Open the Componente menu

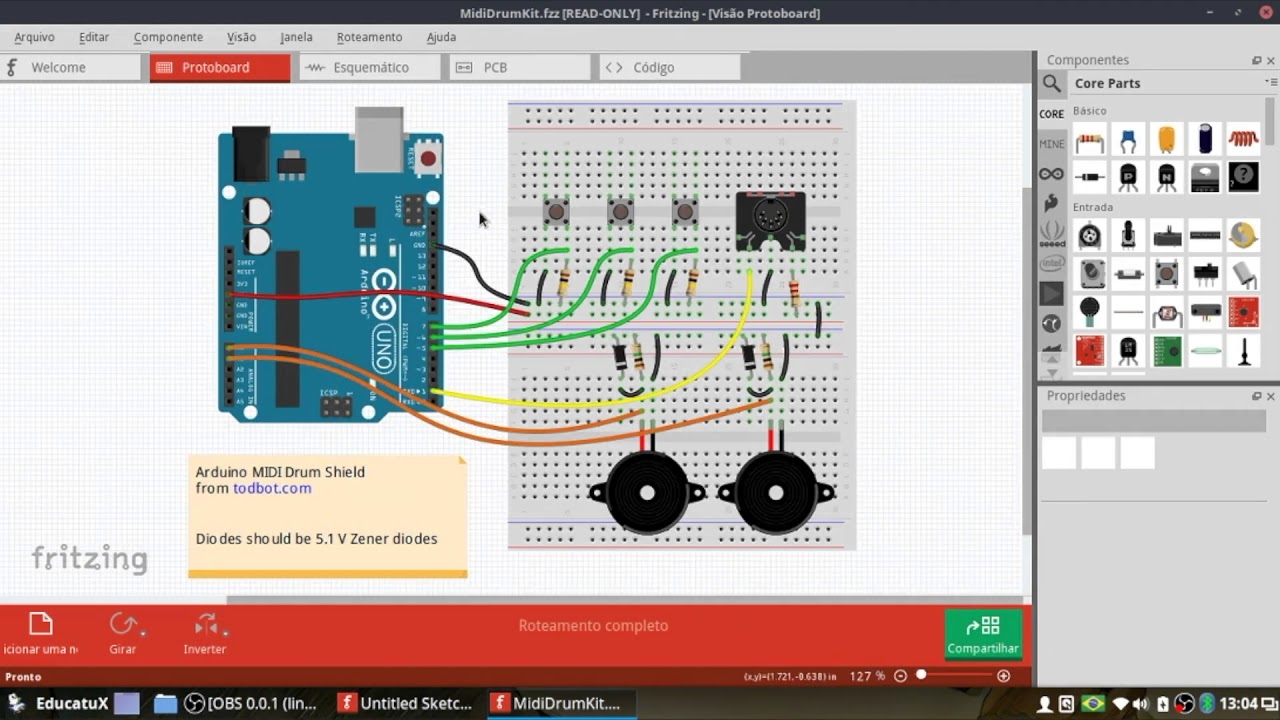(x=168, y=37)
